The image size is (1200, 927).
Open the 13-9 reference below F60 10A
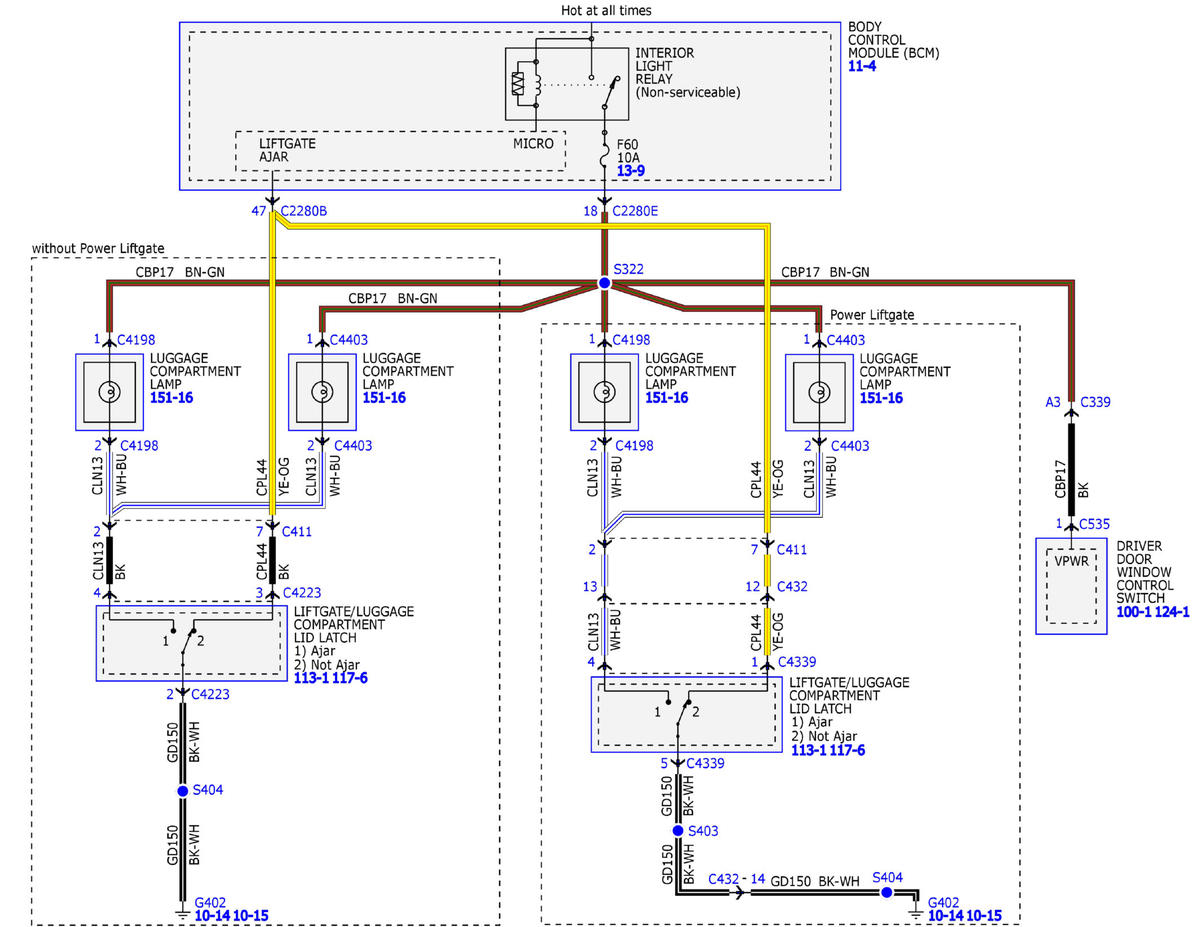click(632, 172)
